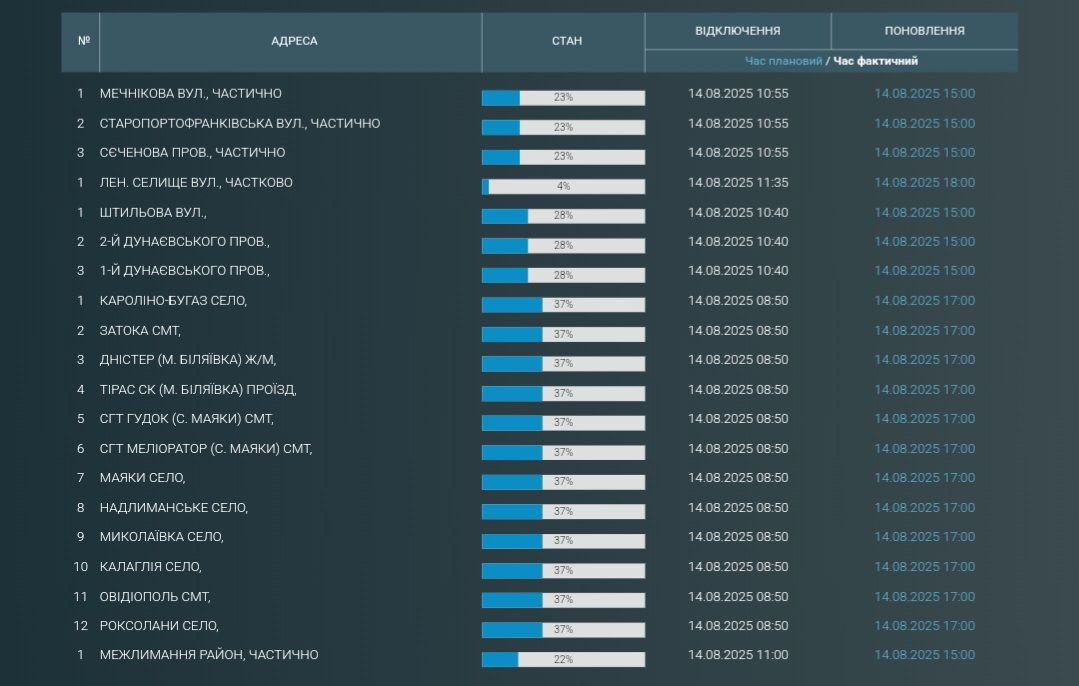Click the АДРЕСА column header

point(294,41)
